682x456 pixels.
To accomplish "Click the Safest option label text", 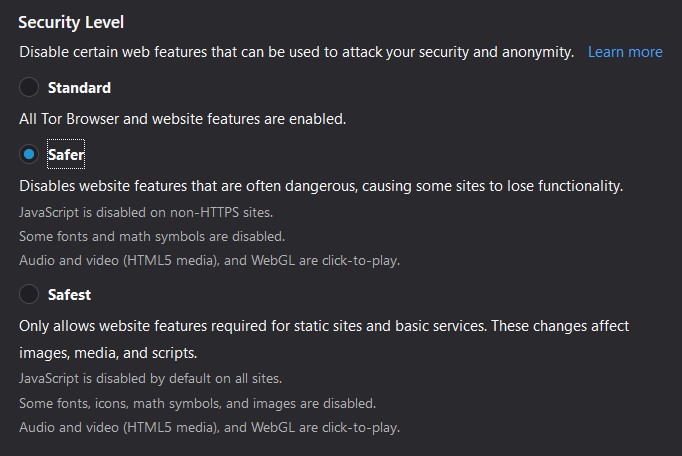I will [x=69, y=294].
